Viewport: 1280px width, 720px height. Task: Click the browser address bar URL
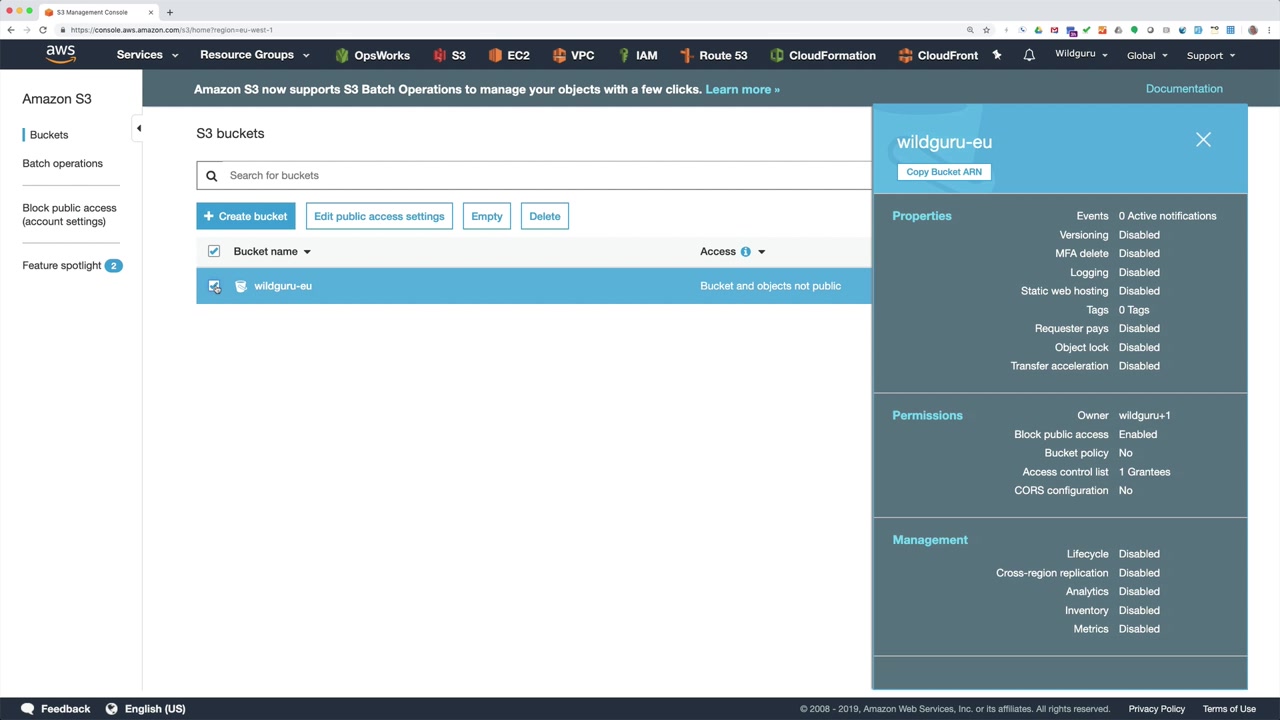pyautogui.click(x=172, y=30)
